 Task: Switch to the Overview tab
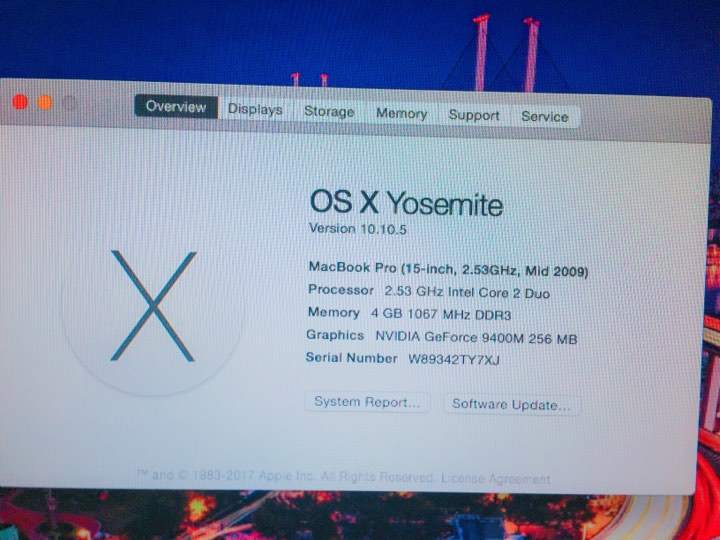coord(176,107)
